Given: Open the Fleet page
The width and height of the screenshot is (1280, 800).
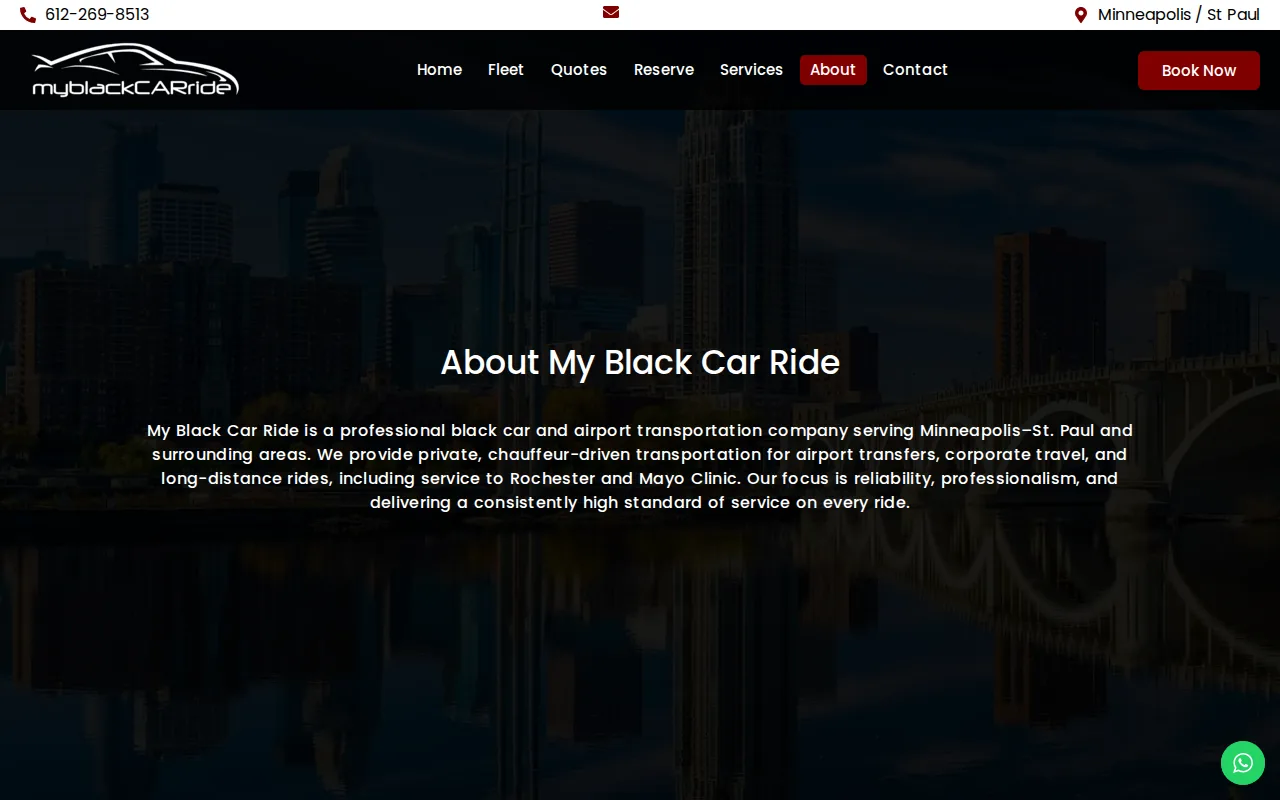Looking at the screenshot, I should 506,70.
